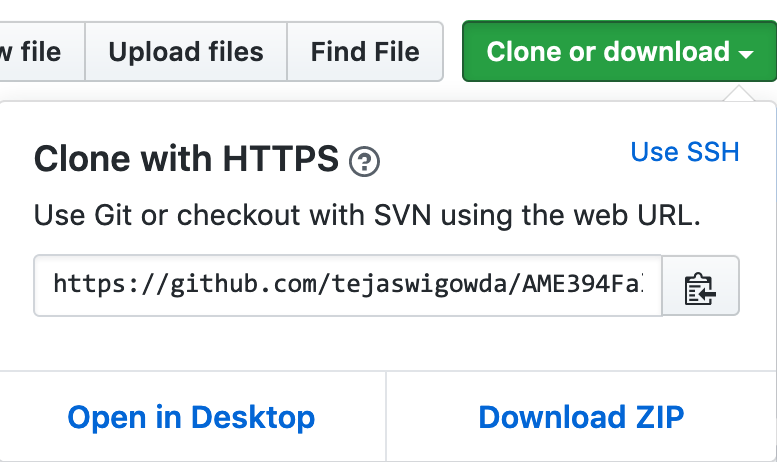Collapse the green Clone or download dropdown
777x462 pixels.
point(619,51)
